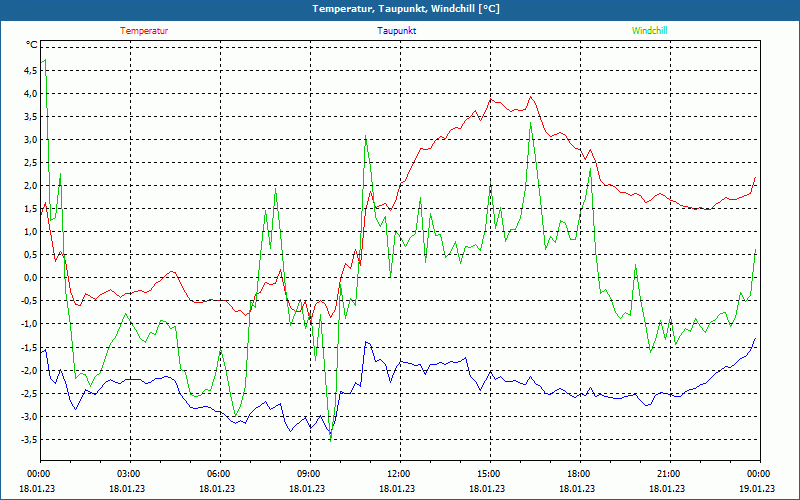The width and height of the screenshot is (800, 500).
Task: Click the red Temperatur legend label
Action: point(144,31)
